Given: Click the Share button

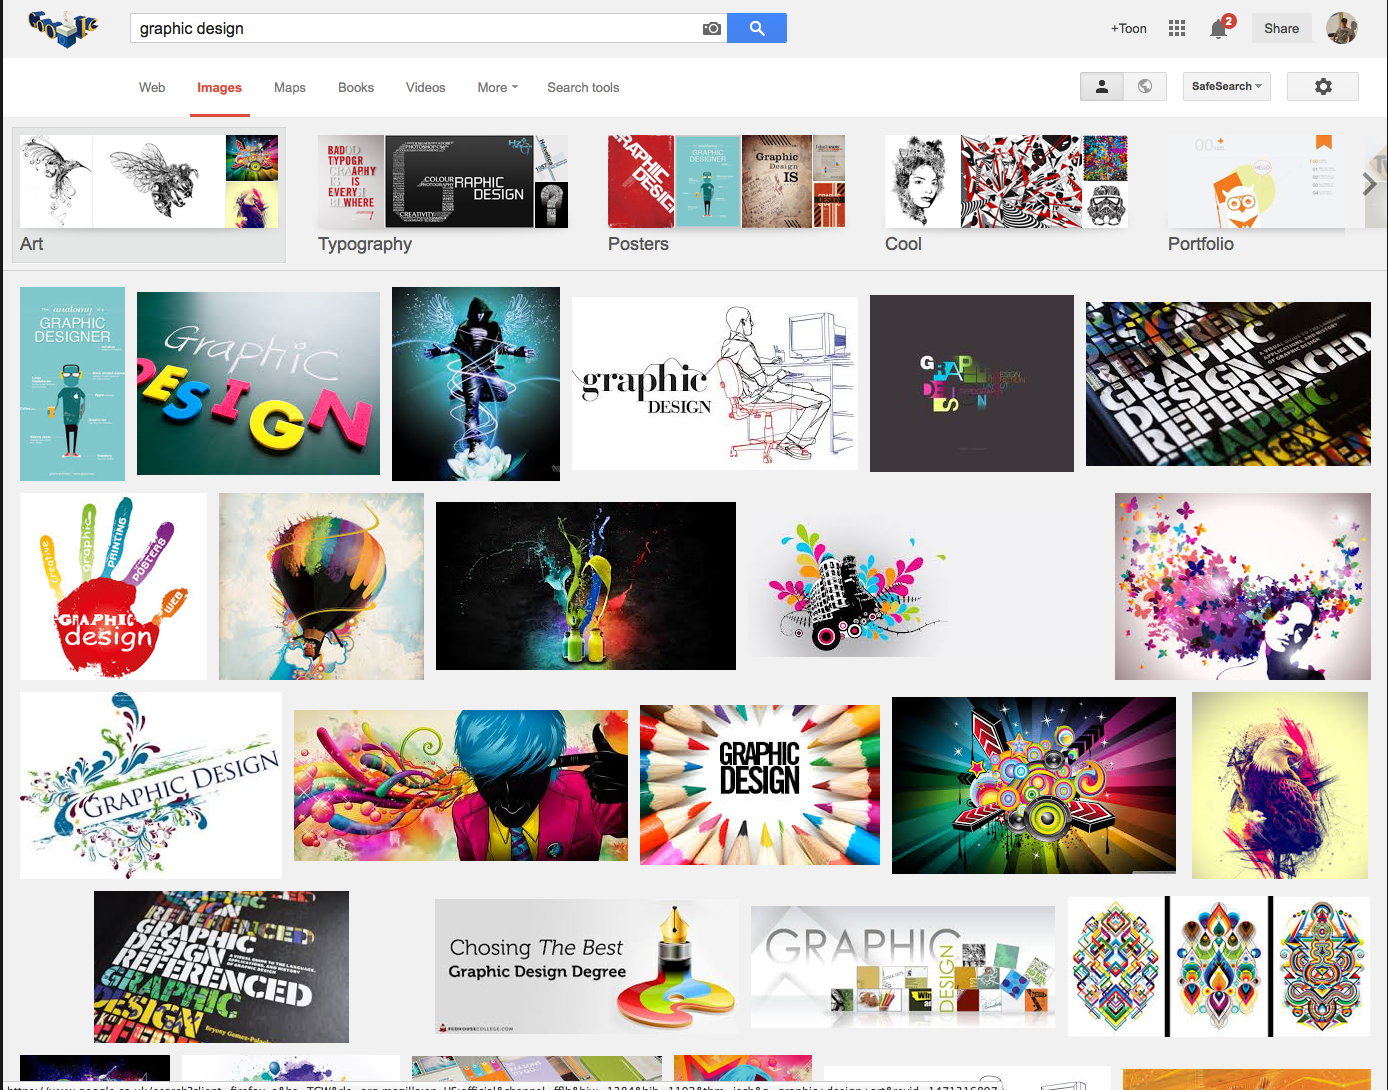Looking at the screenshot, I should point(1281,28).
